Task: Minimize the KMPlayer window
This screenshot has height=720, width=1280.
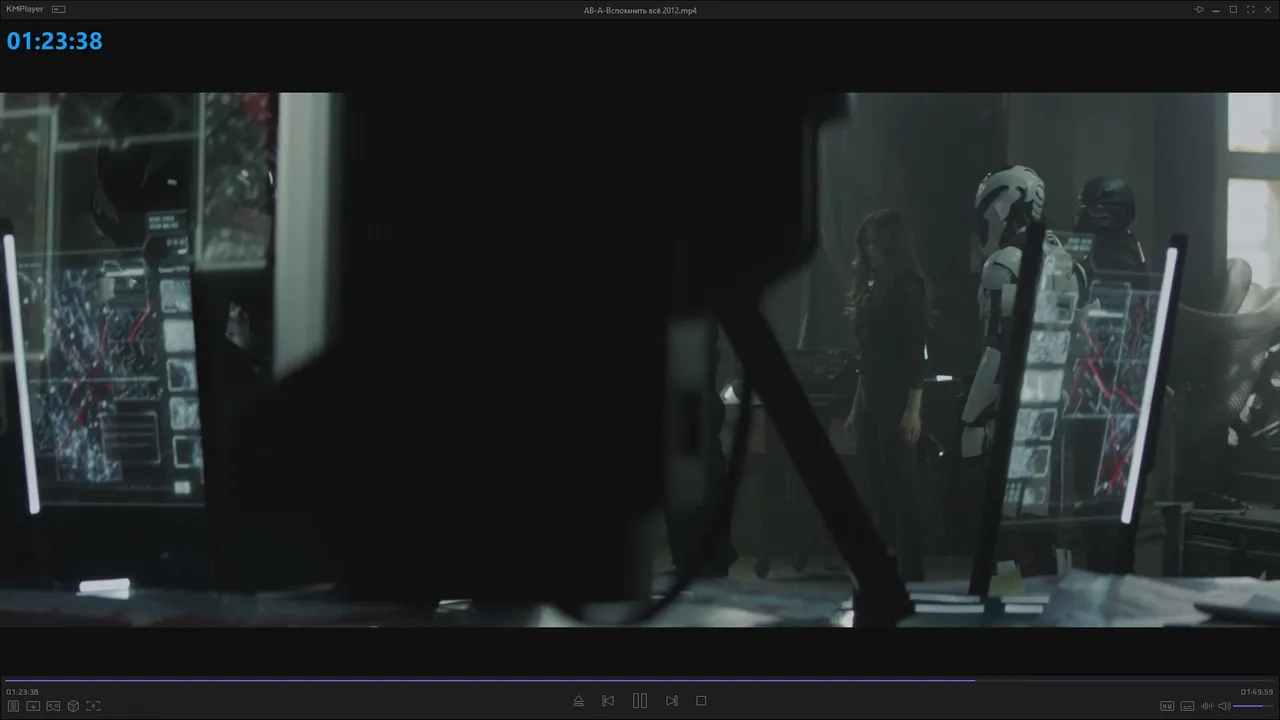Action: coord(1216,9)
